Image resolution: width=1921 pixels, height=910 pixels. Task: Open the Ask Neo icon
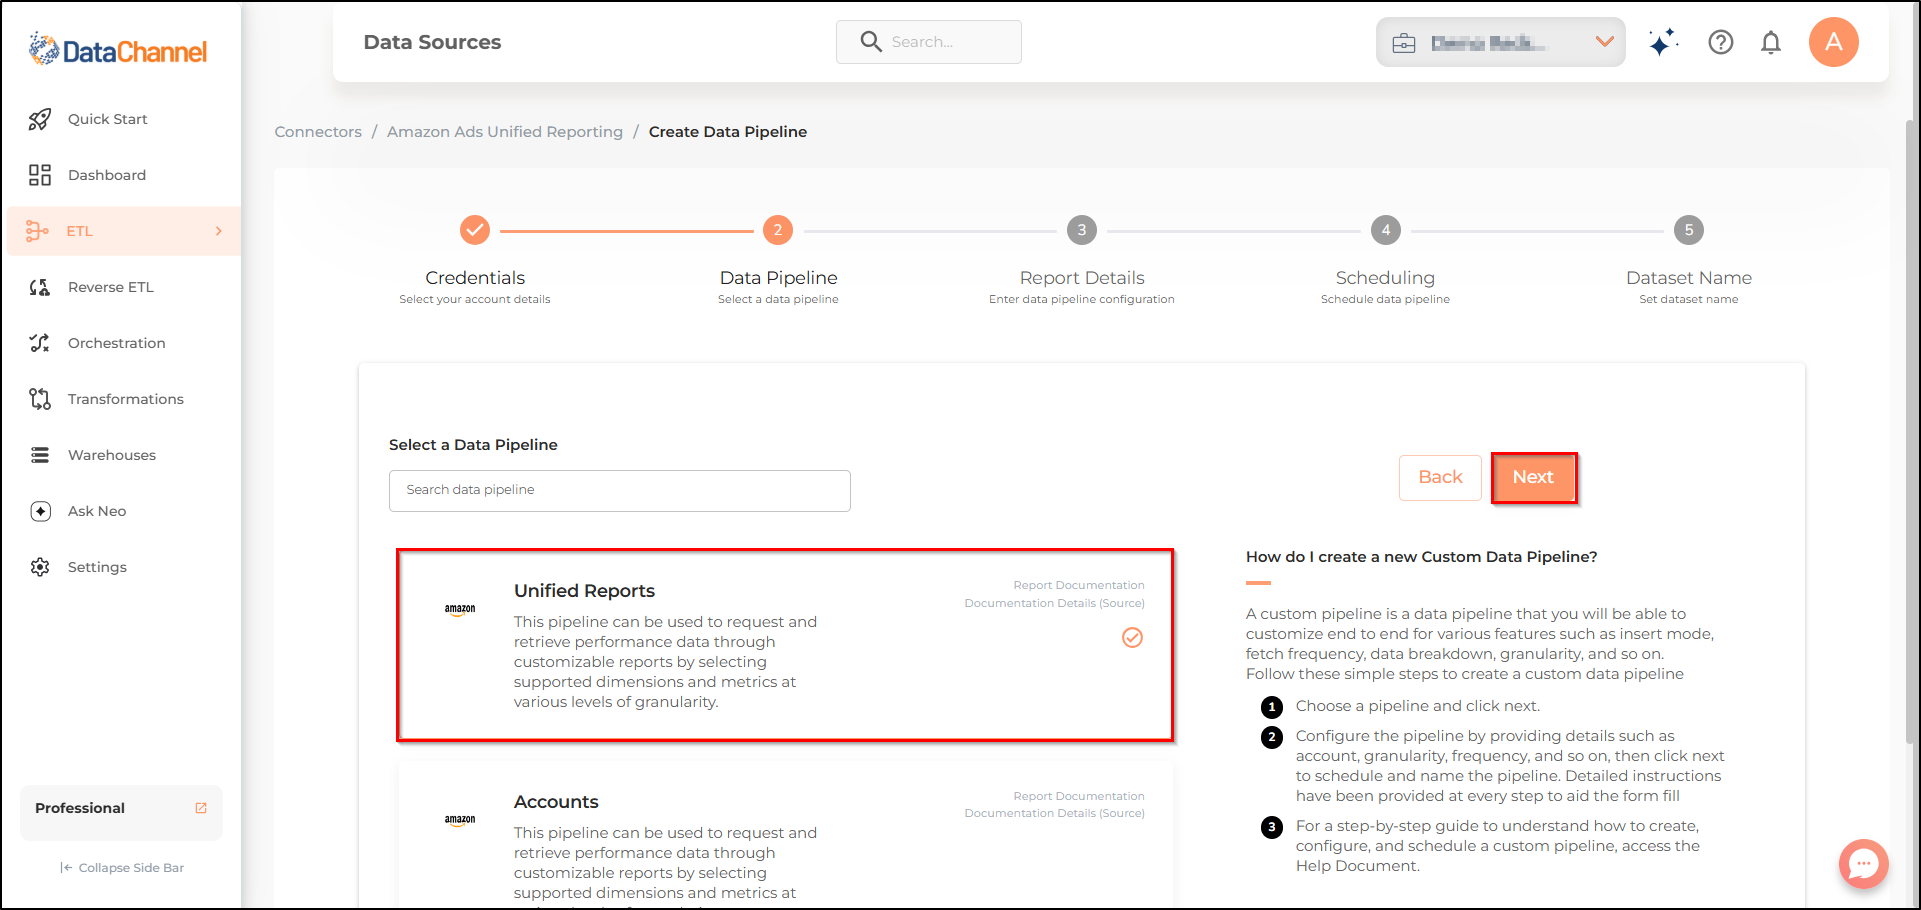tap(40, 511)
